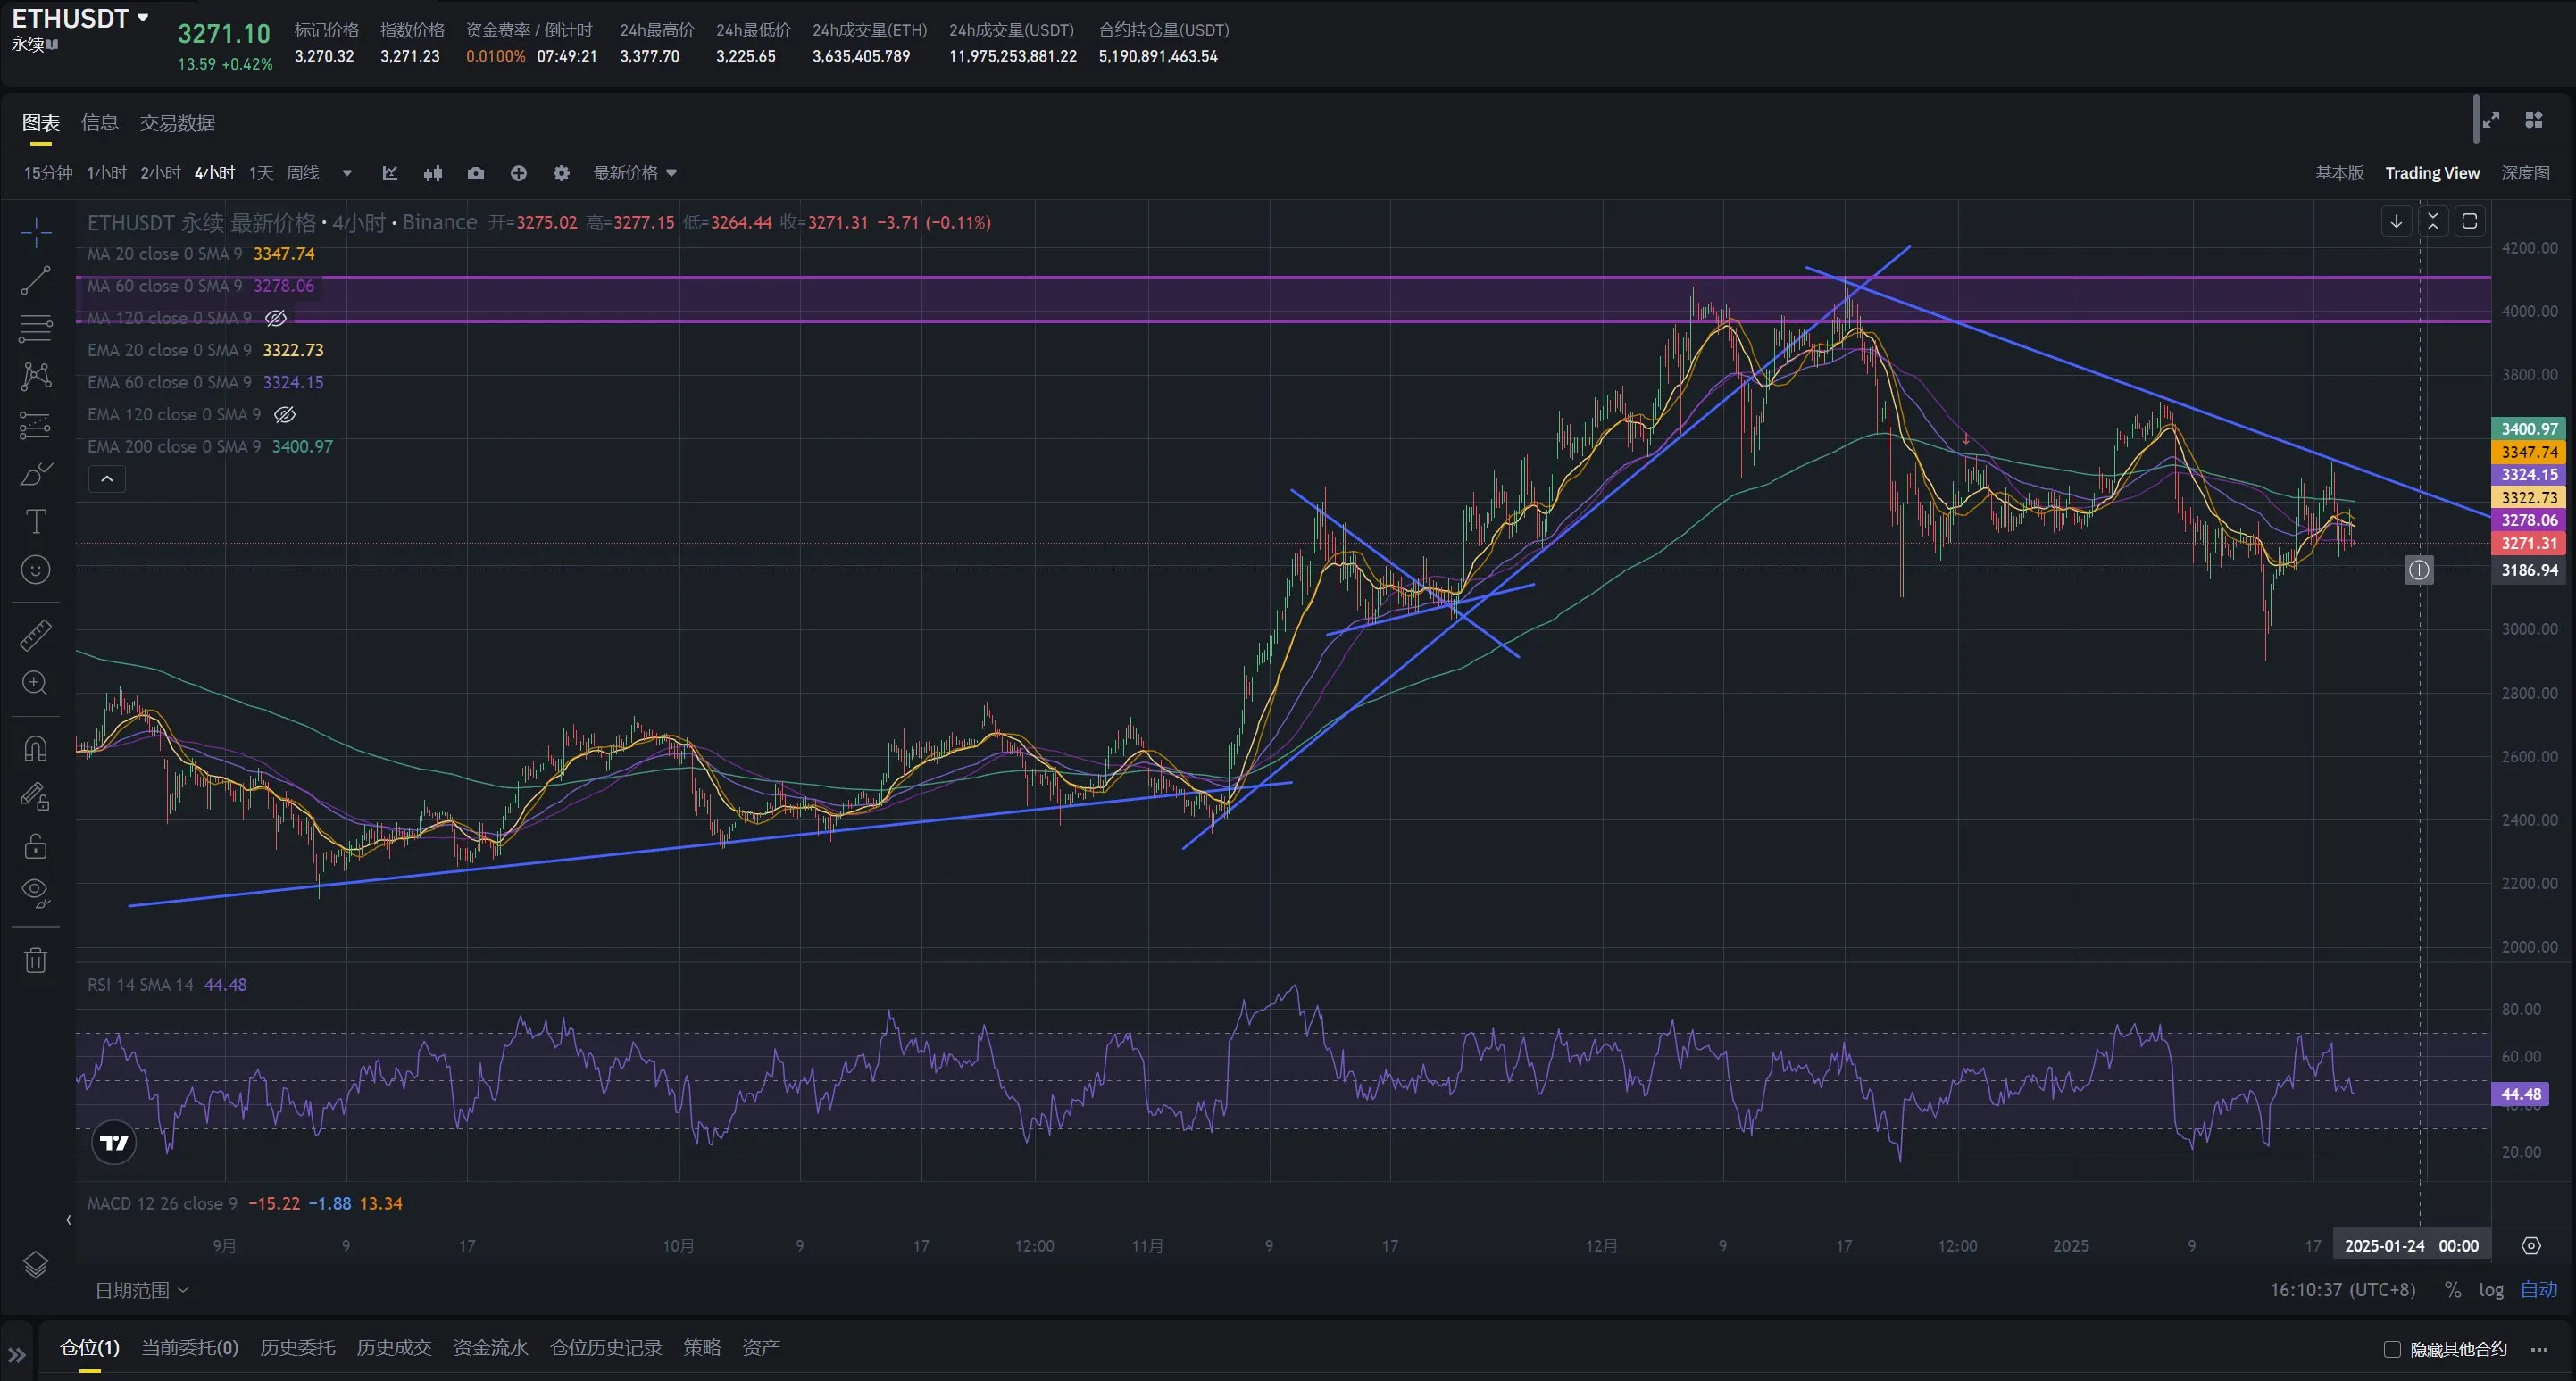Open the Fibonacci retracement tools
The width and height of the screenshot is (2576, 1381).
(36, 328)
